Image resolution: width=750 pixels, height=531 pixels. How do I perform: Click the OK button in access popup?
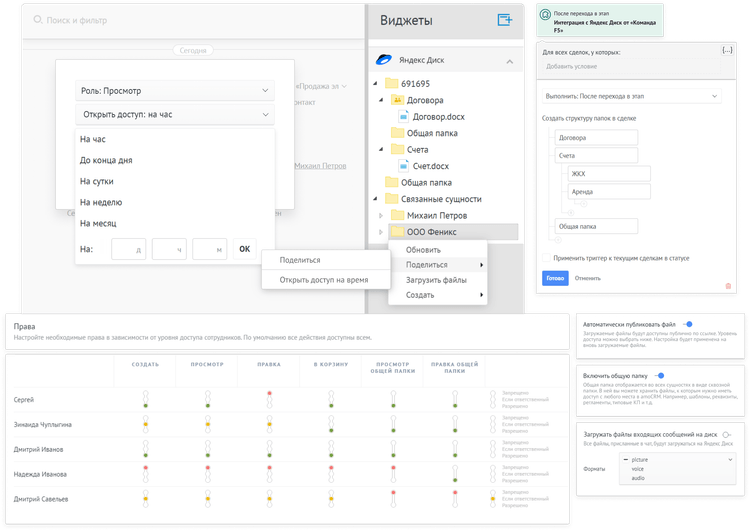[244, 249]
